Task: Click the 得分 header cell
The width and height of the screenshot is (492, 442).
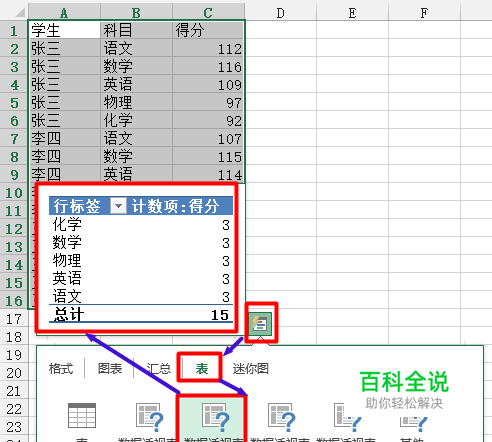Action: click(208, 30)
